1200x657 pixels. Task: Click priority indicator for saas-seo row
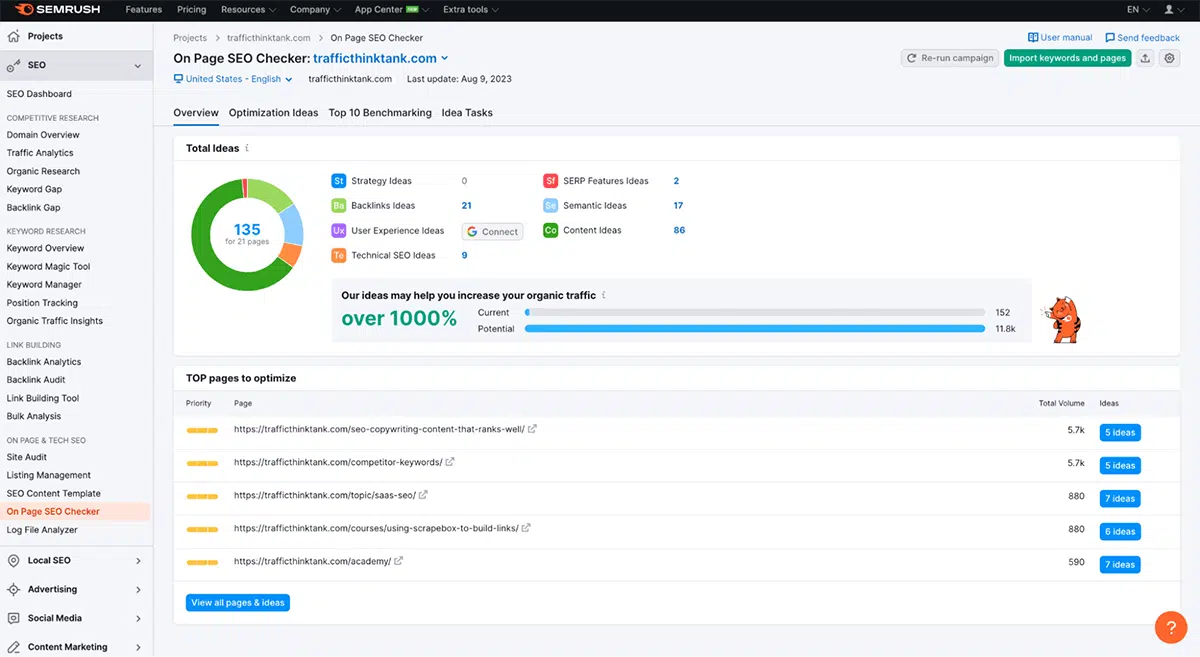[x=202, y=497]
